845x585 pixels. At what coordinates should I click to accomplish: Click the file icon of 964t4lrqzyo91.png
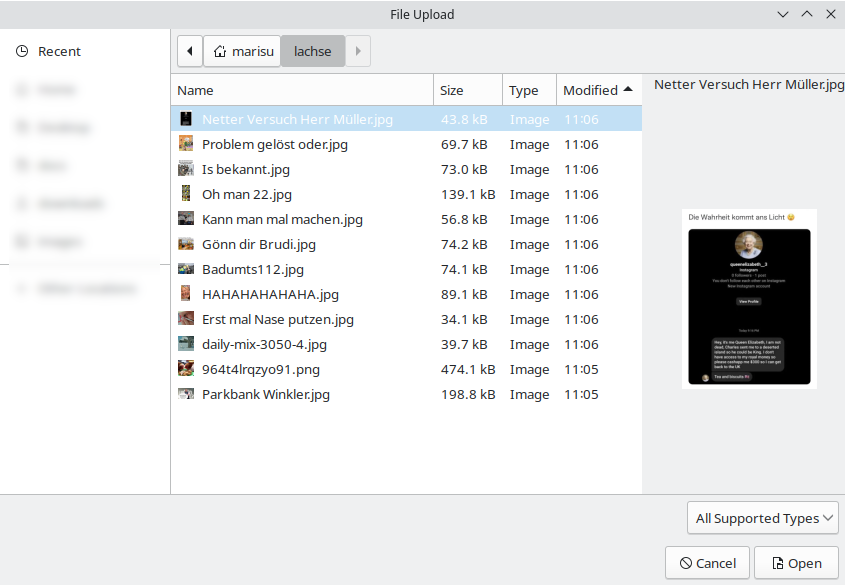186,369
